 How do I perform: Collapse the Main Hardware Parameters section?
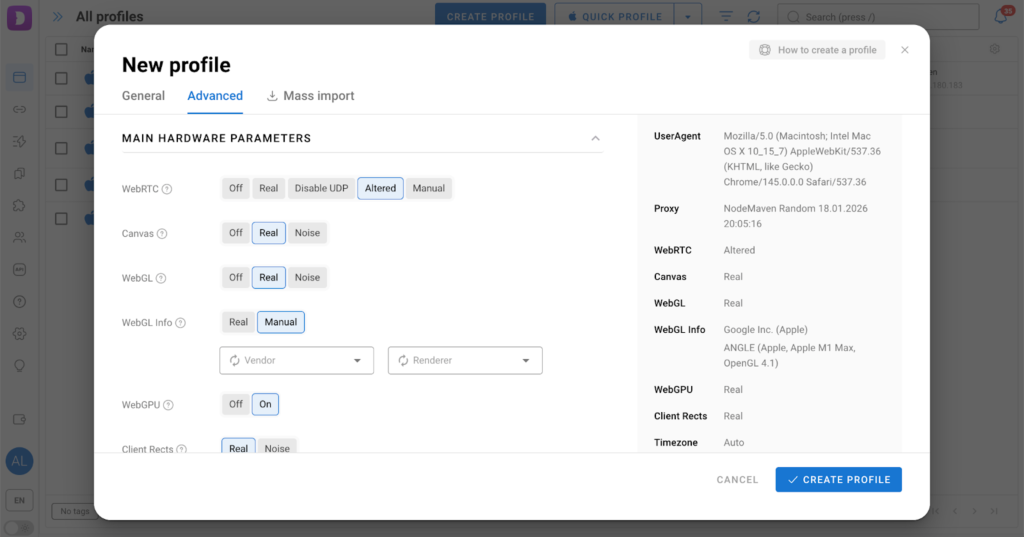tap(595, 138)
